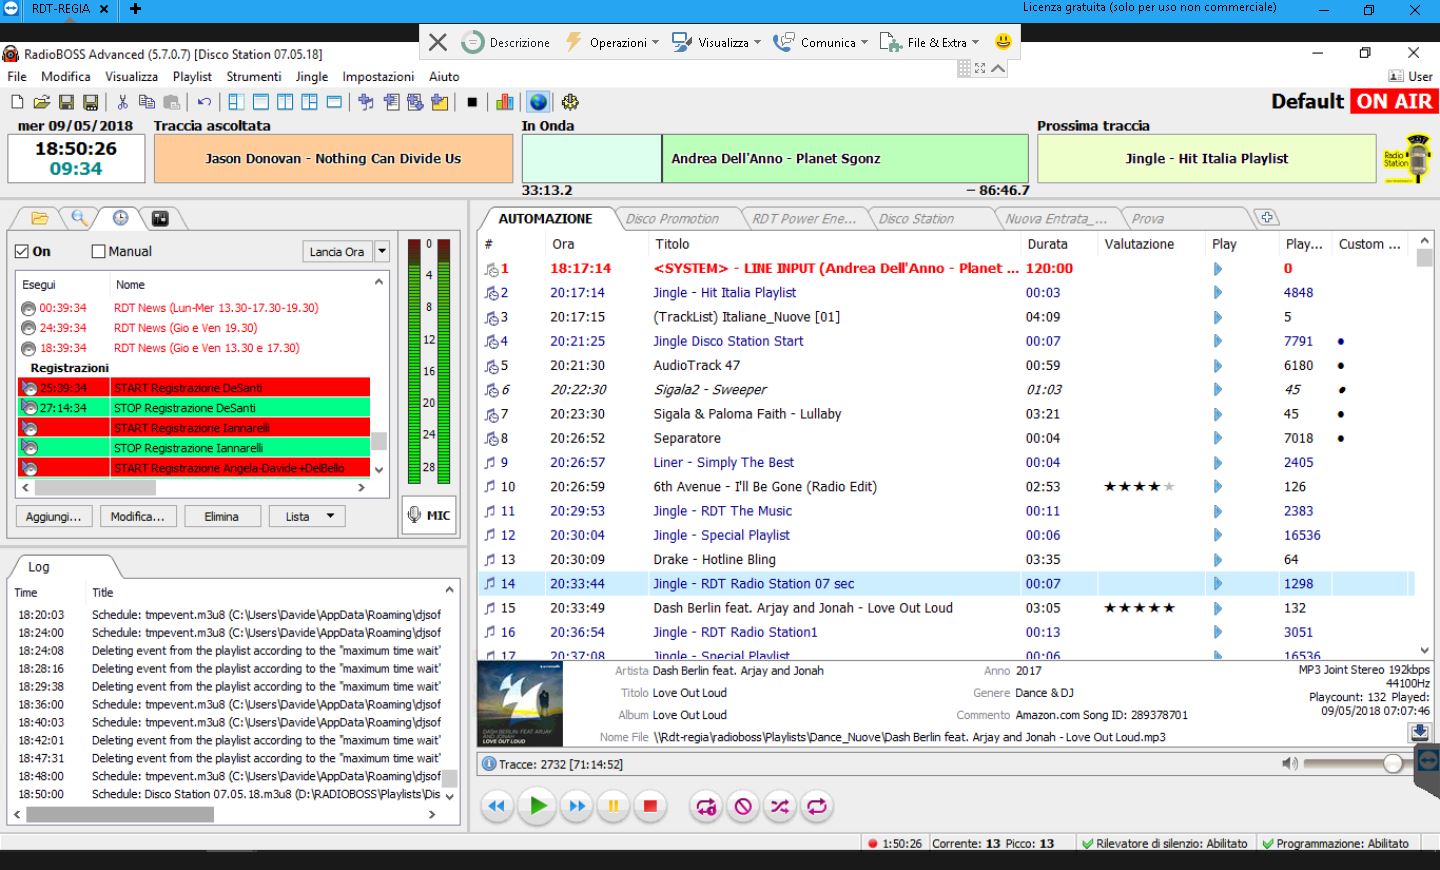Click the Aggiungi... button
This screenshot has height=870, width=1440.
coord(54,517)
